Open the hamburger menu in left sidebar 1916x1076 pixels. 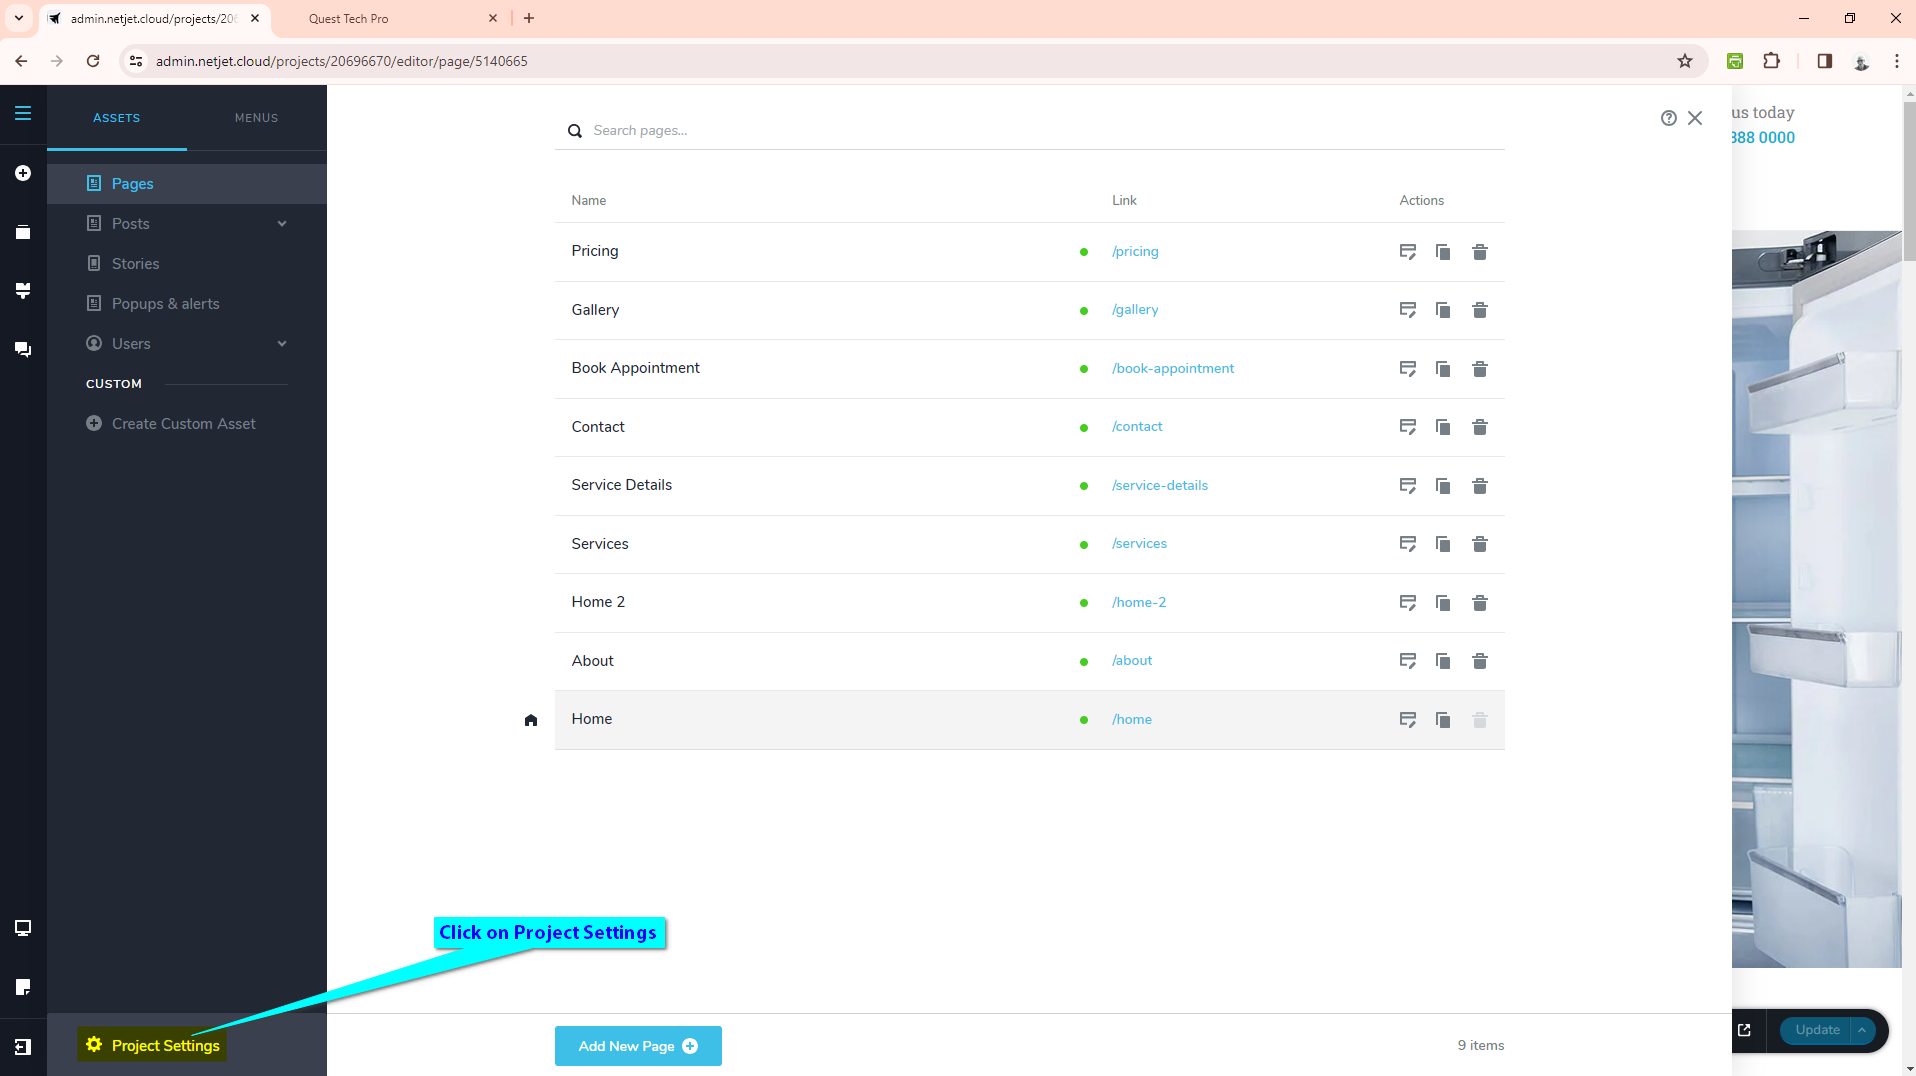click(x=23, y=114)
